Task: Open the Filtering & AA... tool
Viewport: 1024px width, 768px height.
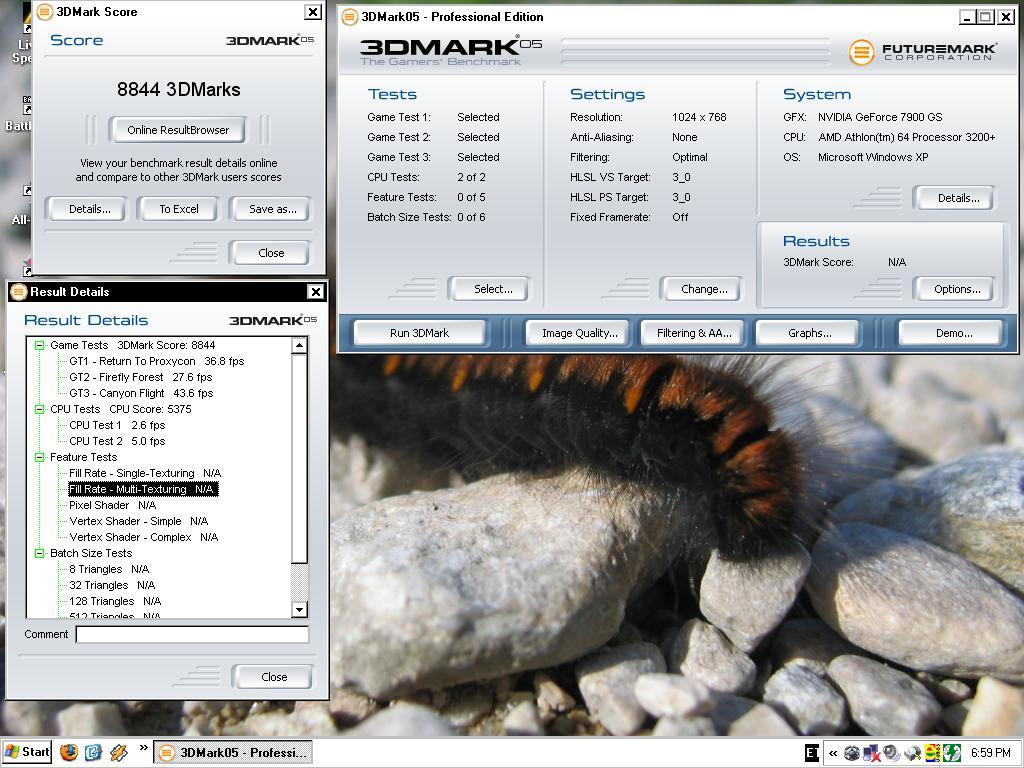Action: [x=694, y=333]
